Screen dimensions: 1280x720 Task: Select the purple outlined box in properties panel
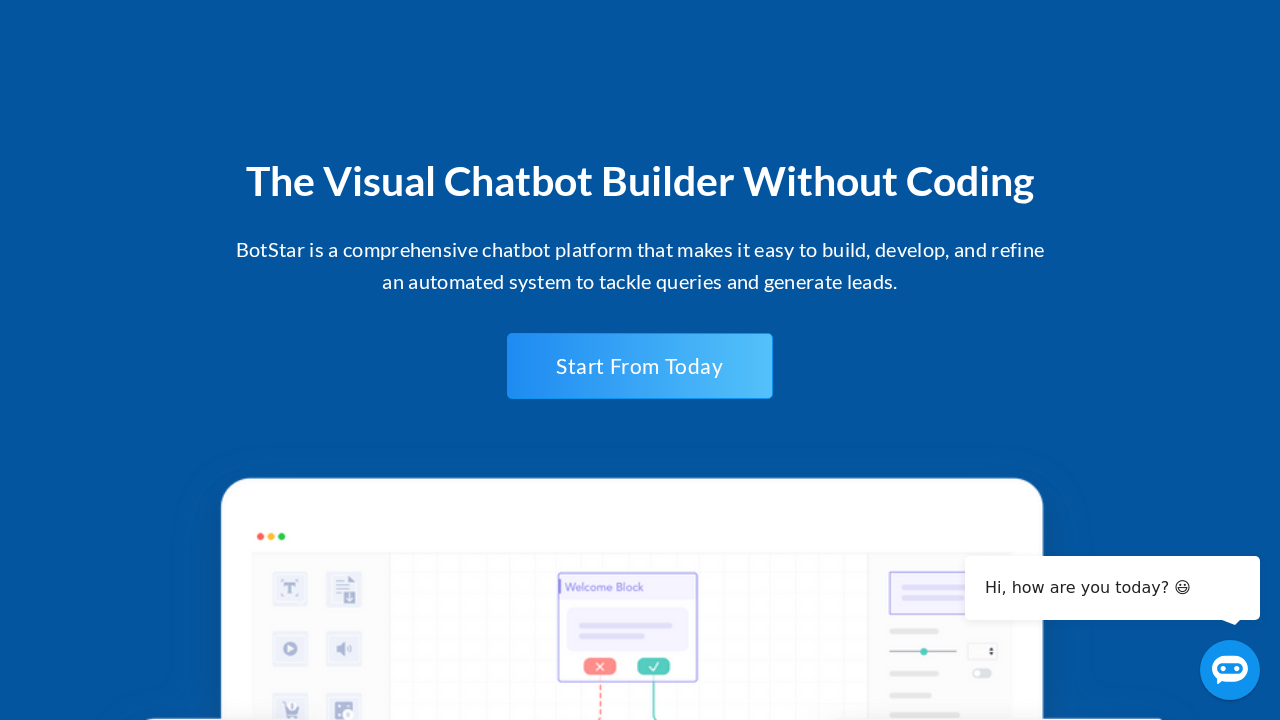pyautogui.click(x=927, y=593)
